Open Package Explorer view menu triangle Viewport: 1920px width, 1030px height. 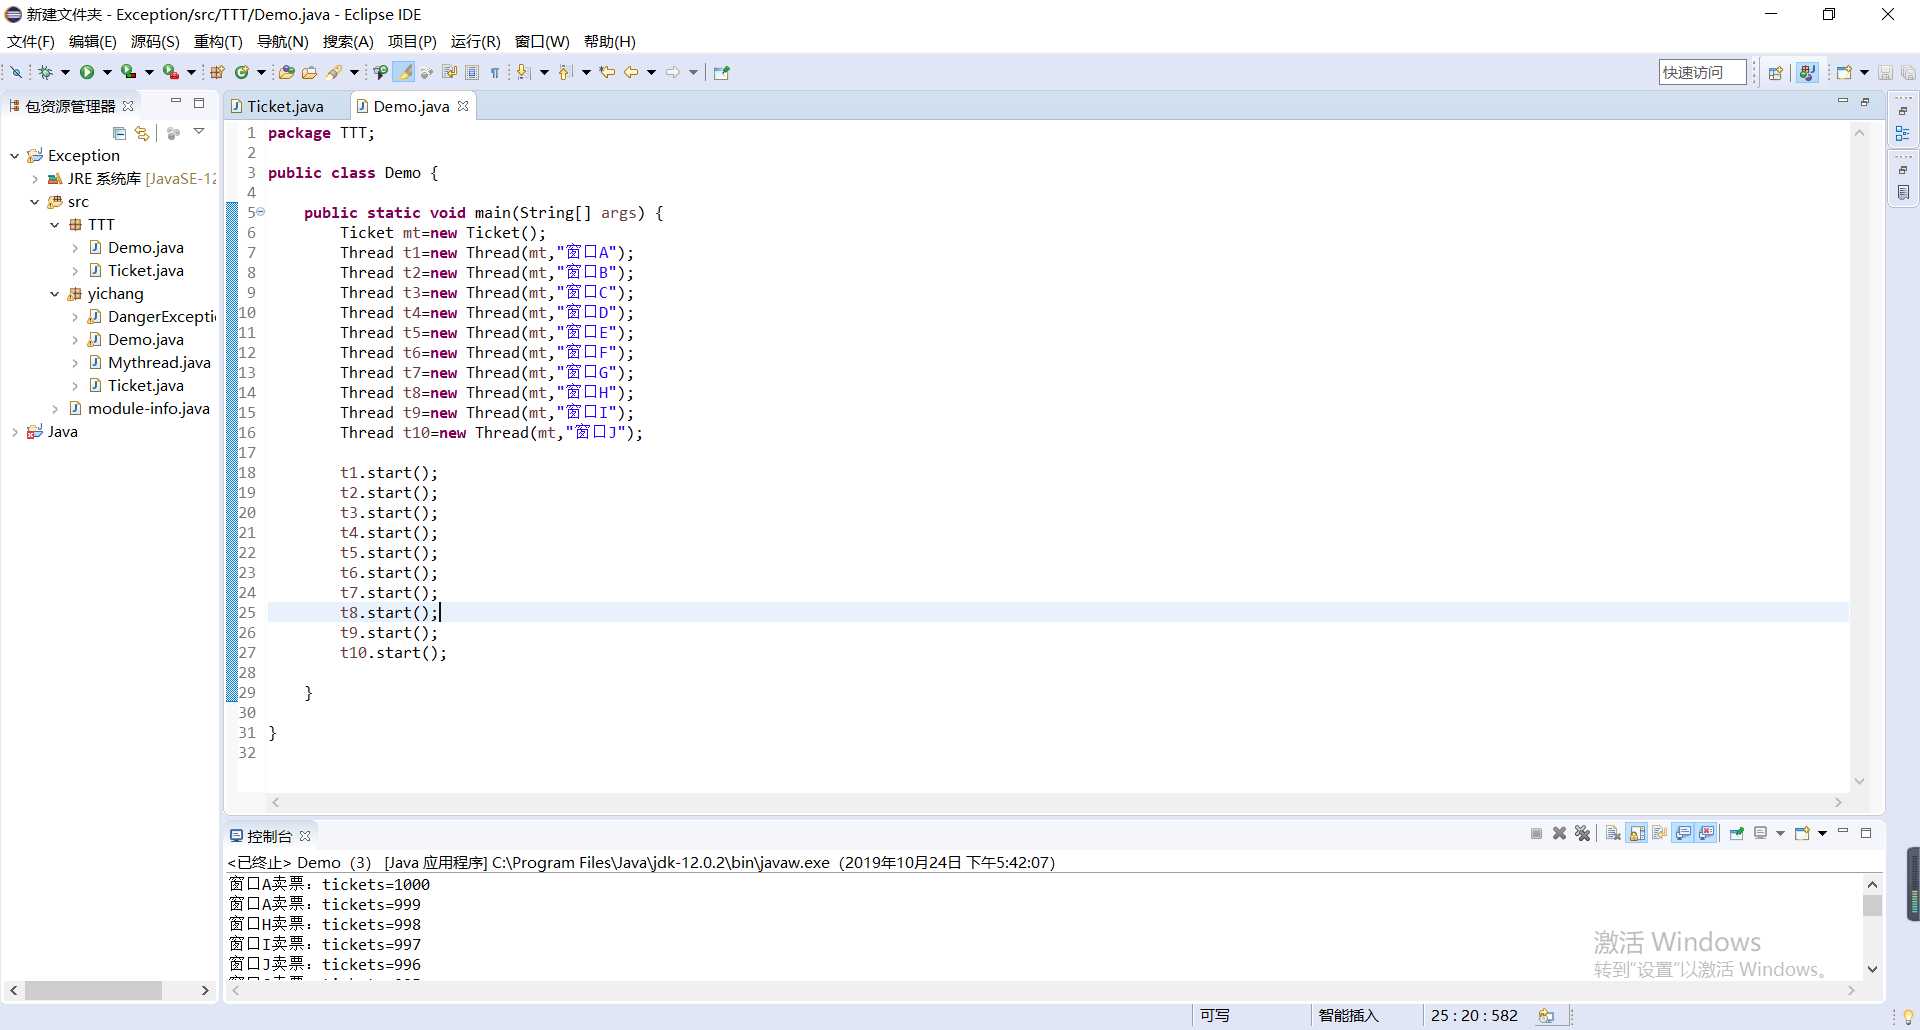(x=199, y=132)
